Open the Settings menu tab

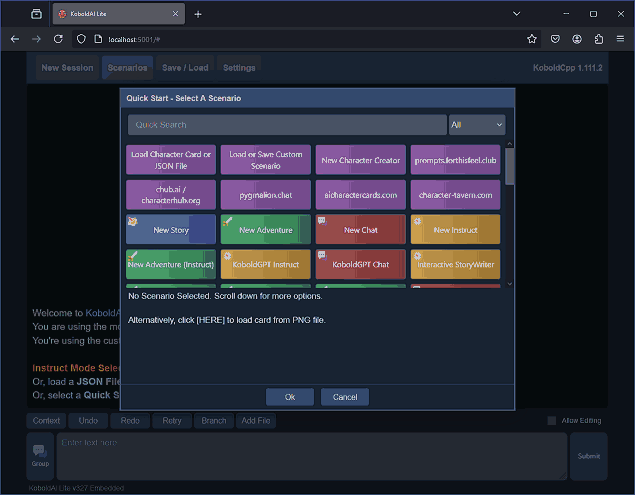239,68
